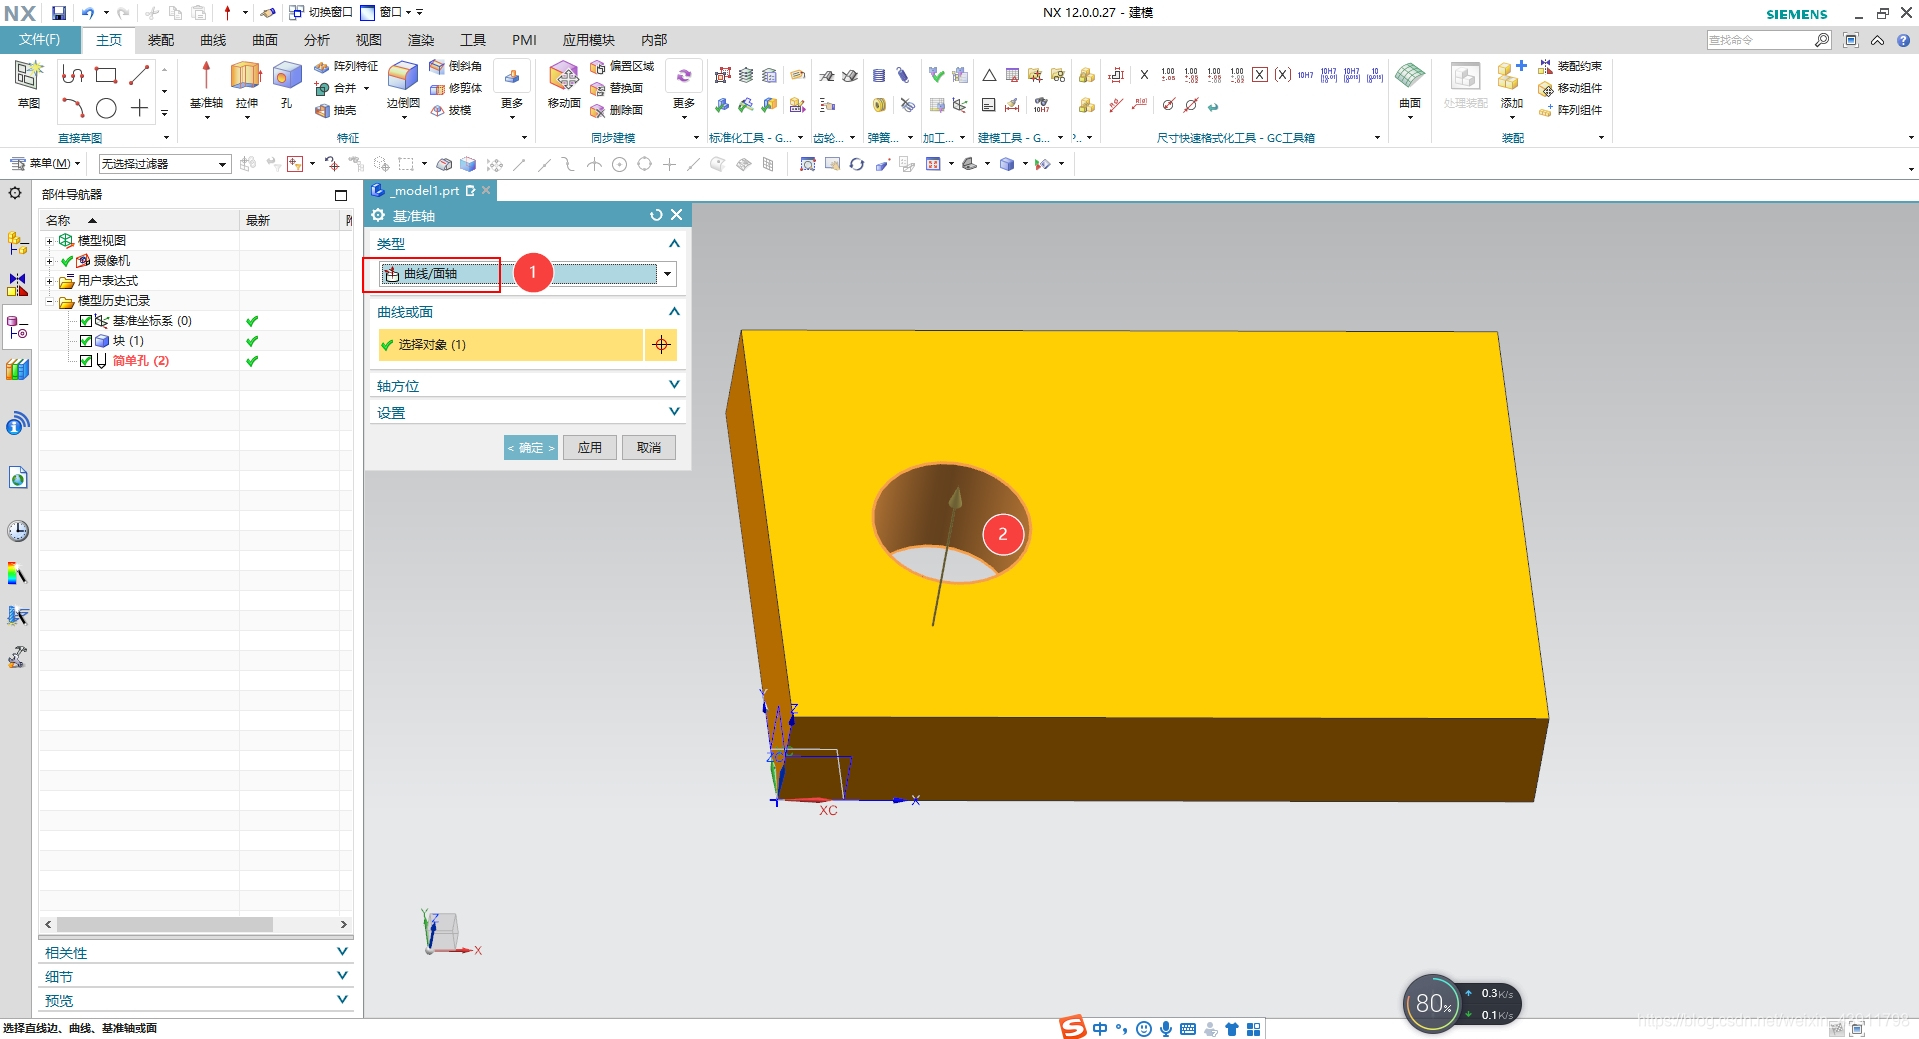The image size is (1919, 1039).
Task: Expand the 模型视图 tree node
Action: click(x=49, y=241)
